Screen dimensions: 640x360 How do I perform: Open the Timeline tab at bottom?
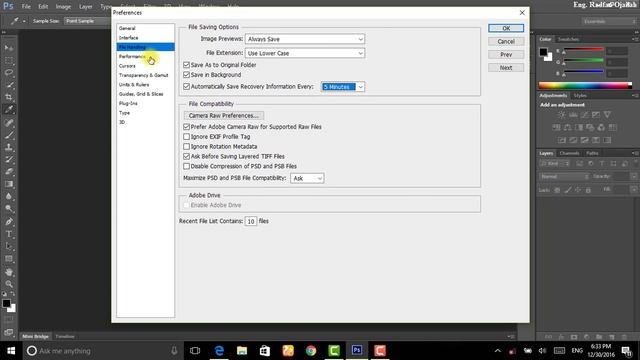click(x=65, y=337)
